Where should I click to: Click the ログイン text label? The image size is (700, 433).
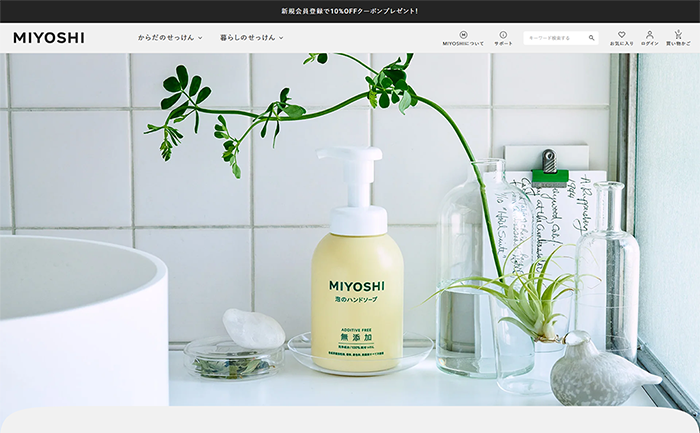pyautogui.click(x=649, y=44)
